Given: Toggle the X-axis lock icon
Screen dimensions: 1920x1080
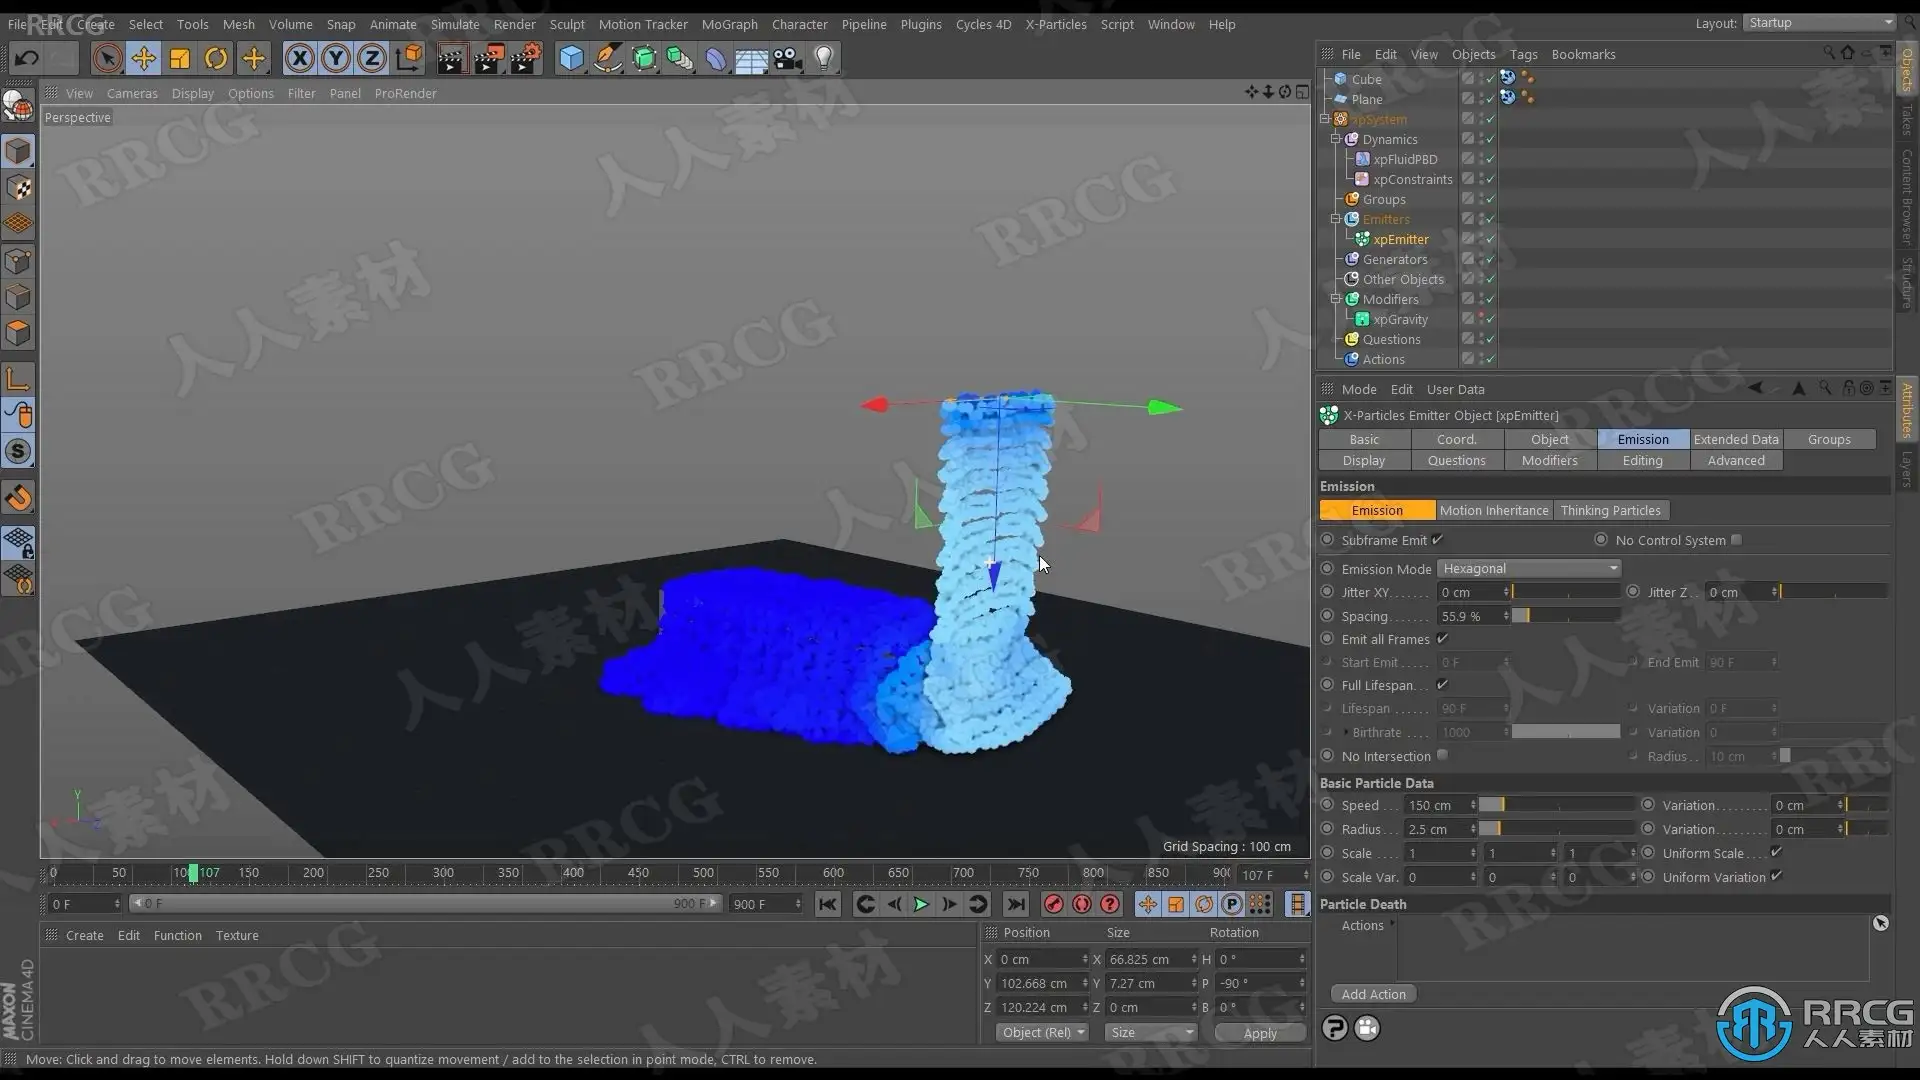Looking at the screenshot, I should pyautogui.click(x=299, y=59).
